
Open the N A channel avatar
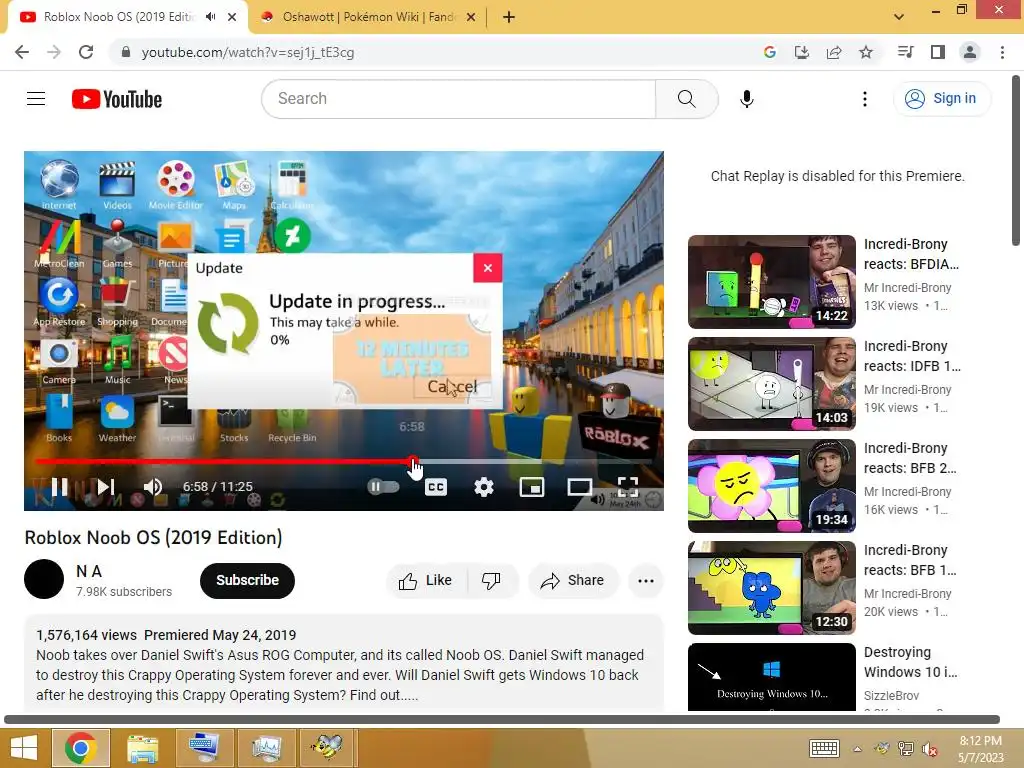(44, 579)
